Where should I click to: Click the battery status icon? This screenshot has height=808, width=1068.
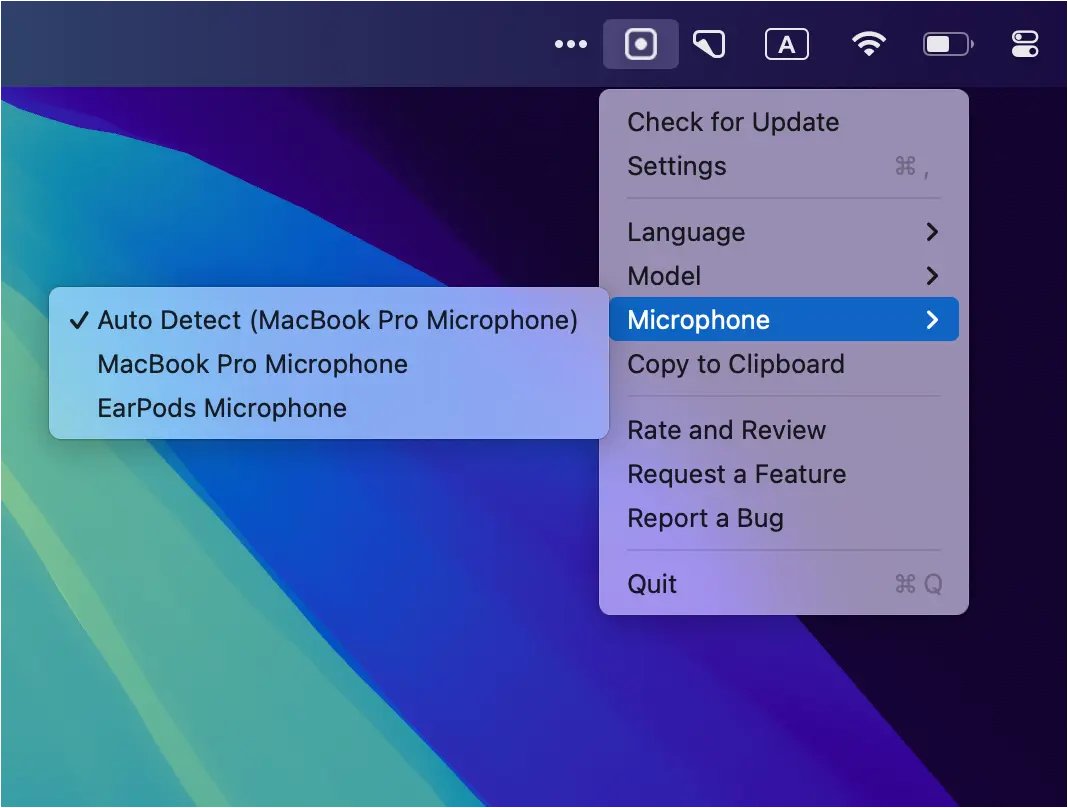tap(946, 45)
